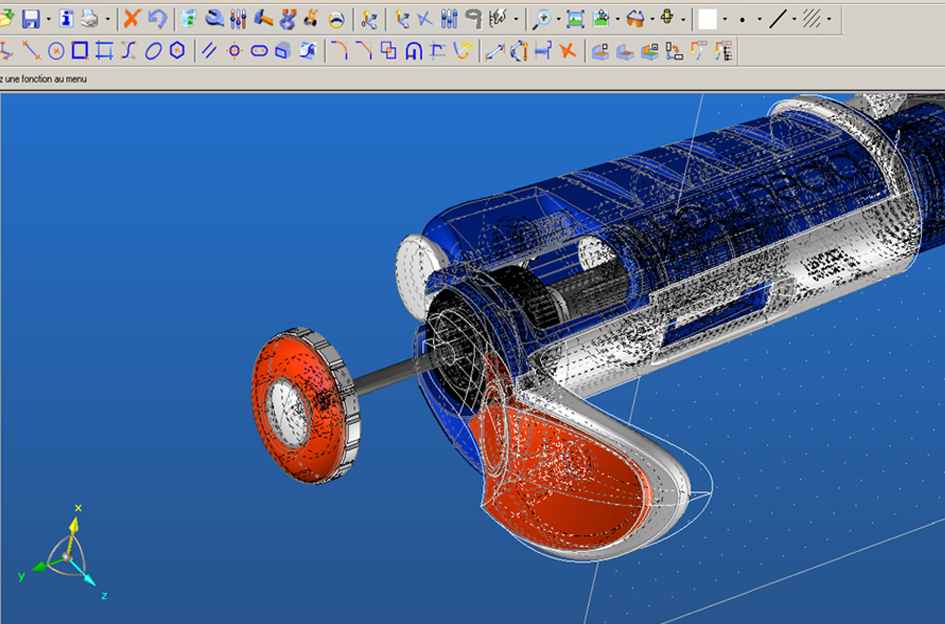This screenshot has height=624, width=945.
Task: Select the Circle drawing tool
Action: [x=56, y=51]
